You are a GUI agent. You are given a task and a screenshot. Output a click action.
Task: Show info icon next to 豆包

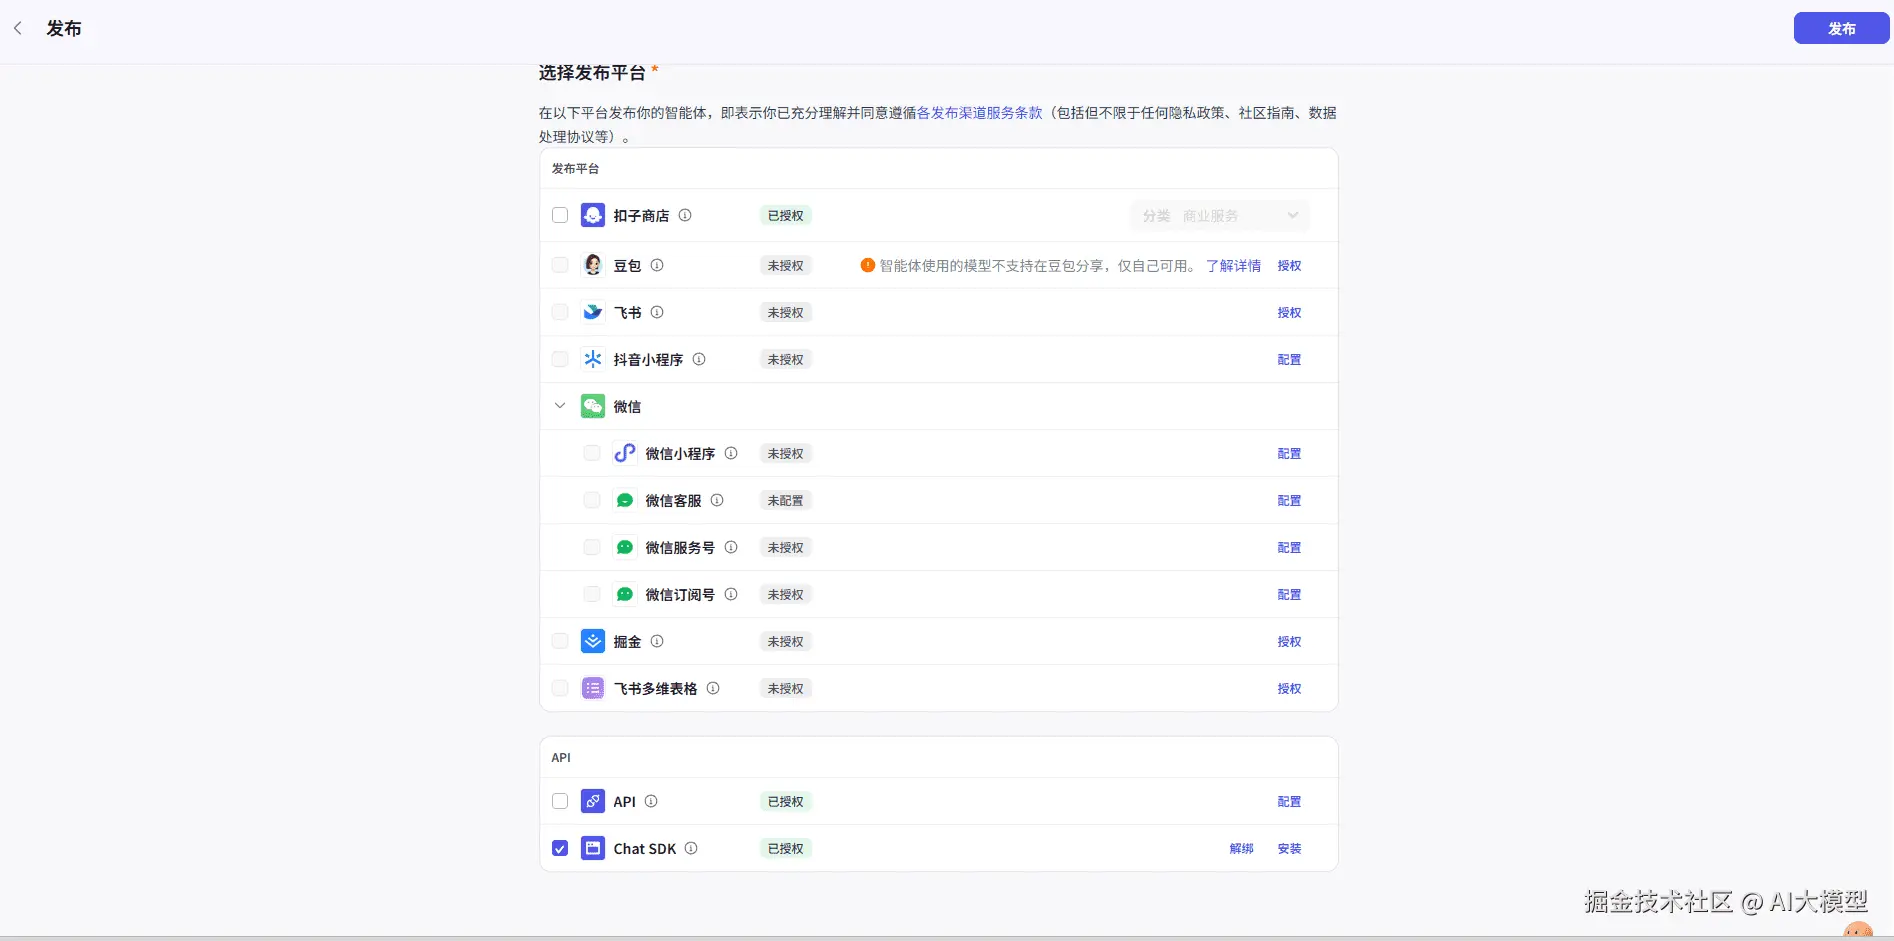click(x=657, y=265)
